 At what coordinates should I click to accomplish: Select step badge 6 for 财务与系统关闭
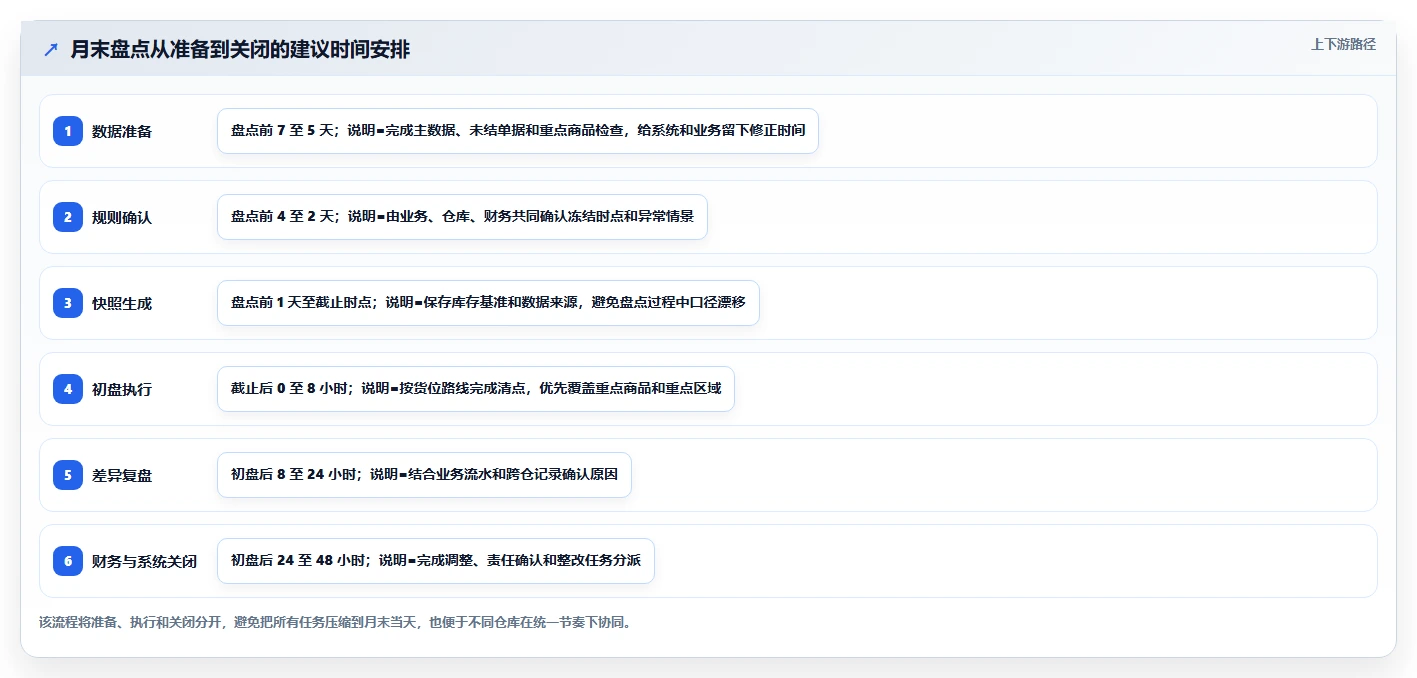[x=68, y=561]
